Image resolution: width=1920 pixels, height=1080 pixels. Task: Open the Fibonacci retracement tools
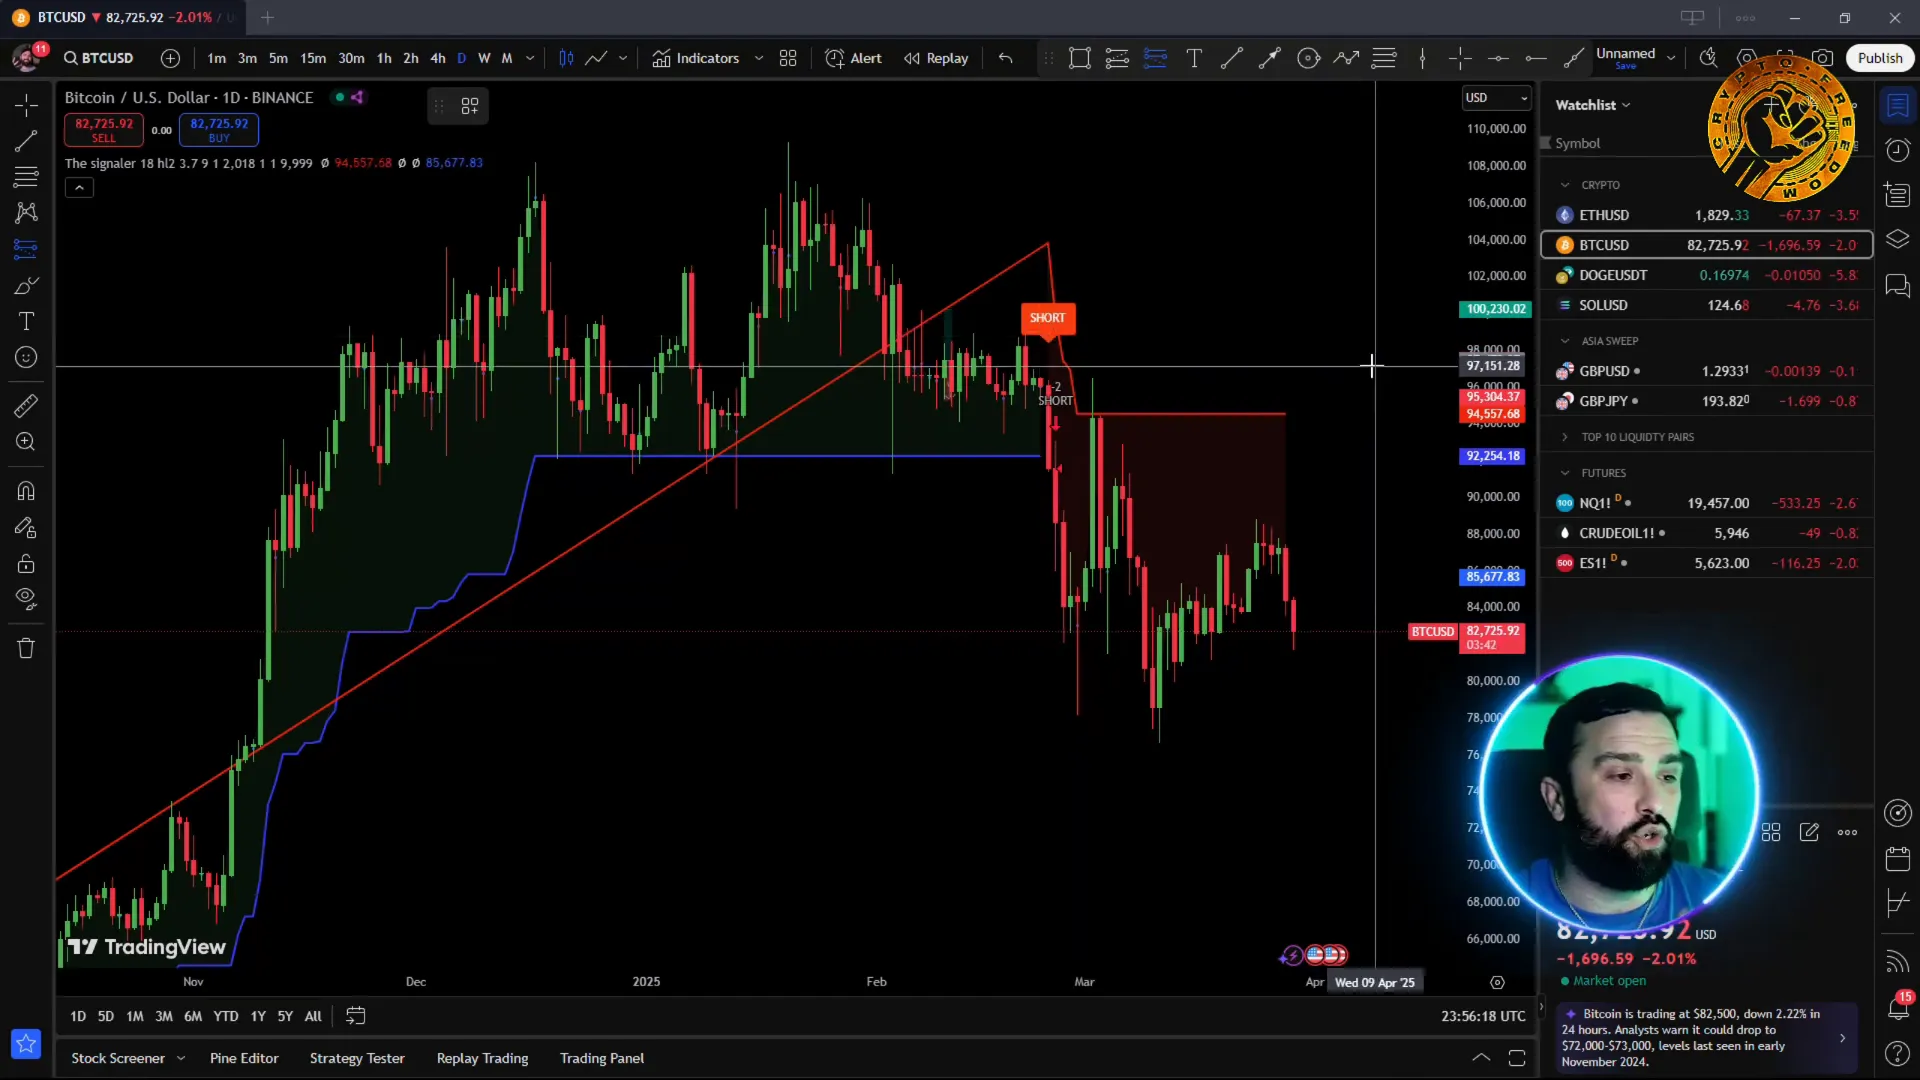pos(26,177)
